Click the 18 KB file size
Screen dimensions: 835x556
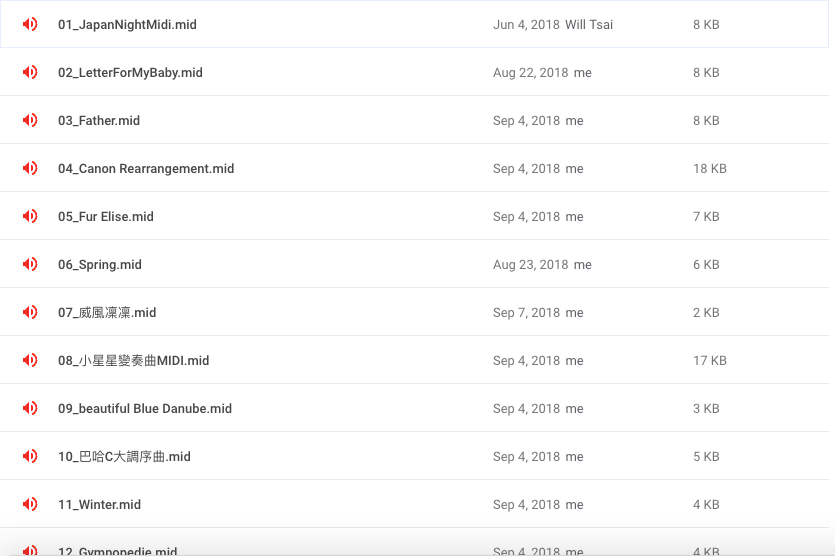pos(709,168)
